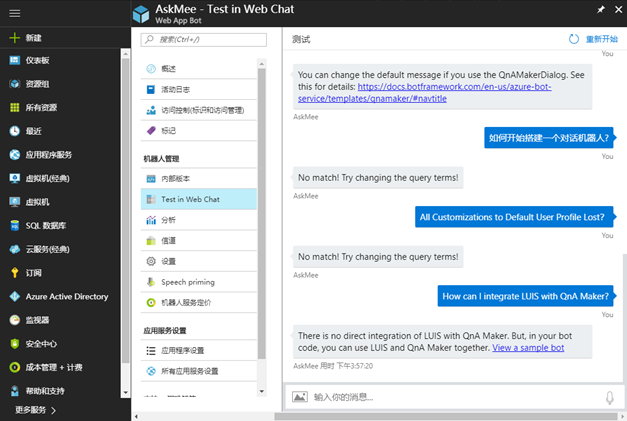
Task: Expand 更多服务 chevron
Action: [54, 410]
